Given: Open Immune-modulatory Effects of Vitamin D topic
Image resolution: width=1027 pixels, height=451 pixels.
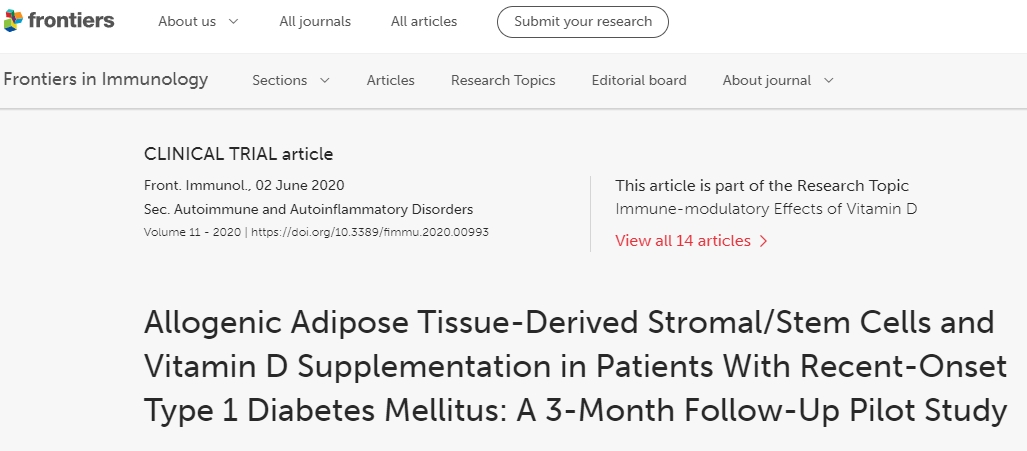Looking at the screenshot, I should [766, 209].
